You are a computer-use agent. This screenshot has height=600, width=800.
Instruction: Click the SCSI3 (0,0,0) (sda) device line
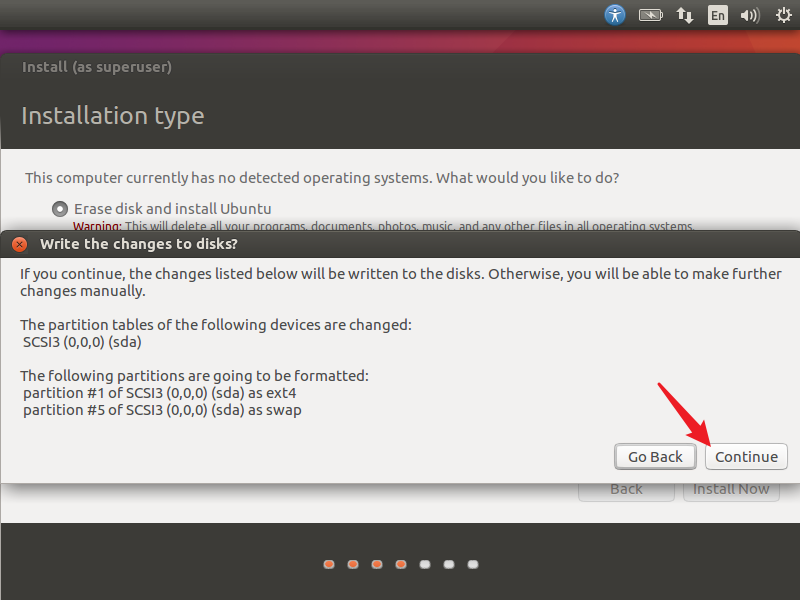coord(82,342)
